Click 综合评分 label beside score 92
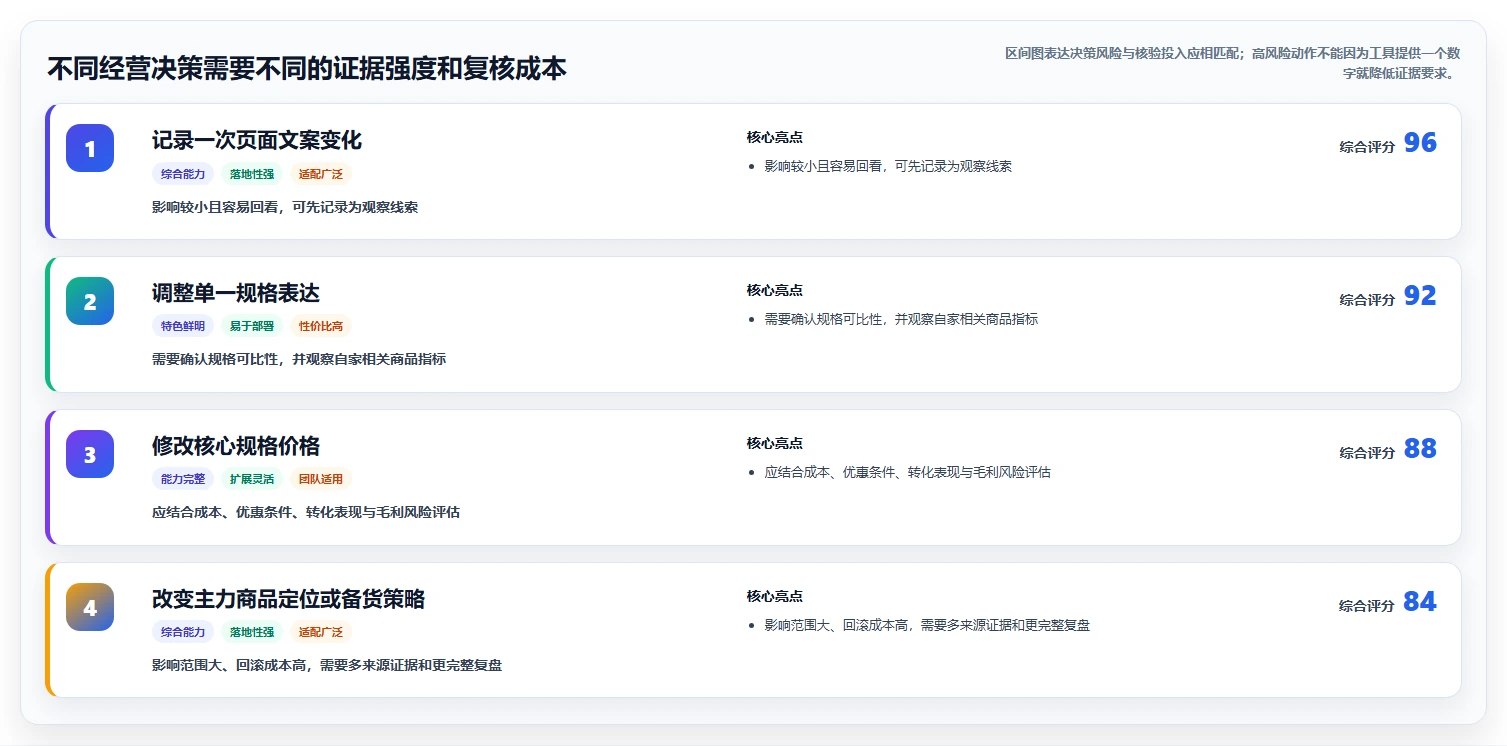The image size is (1507, 746). coord(1367,300)
